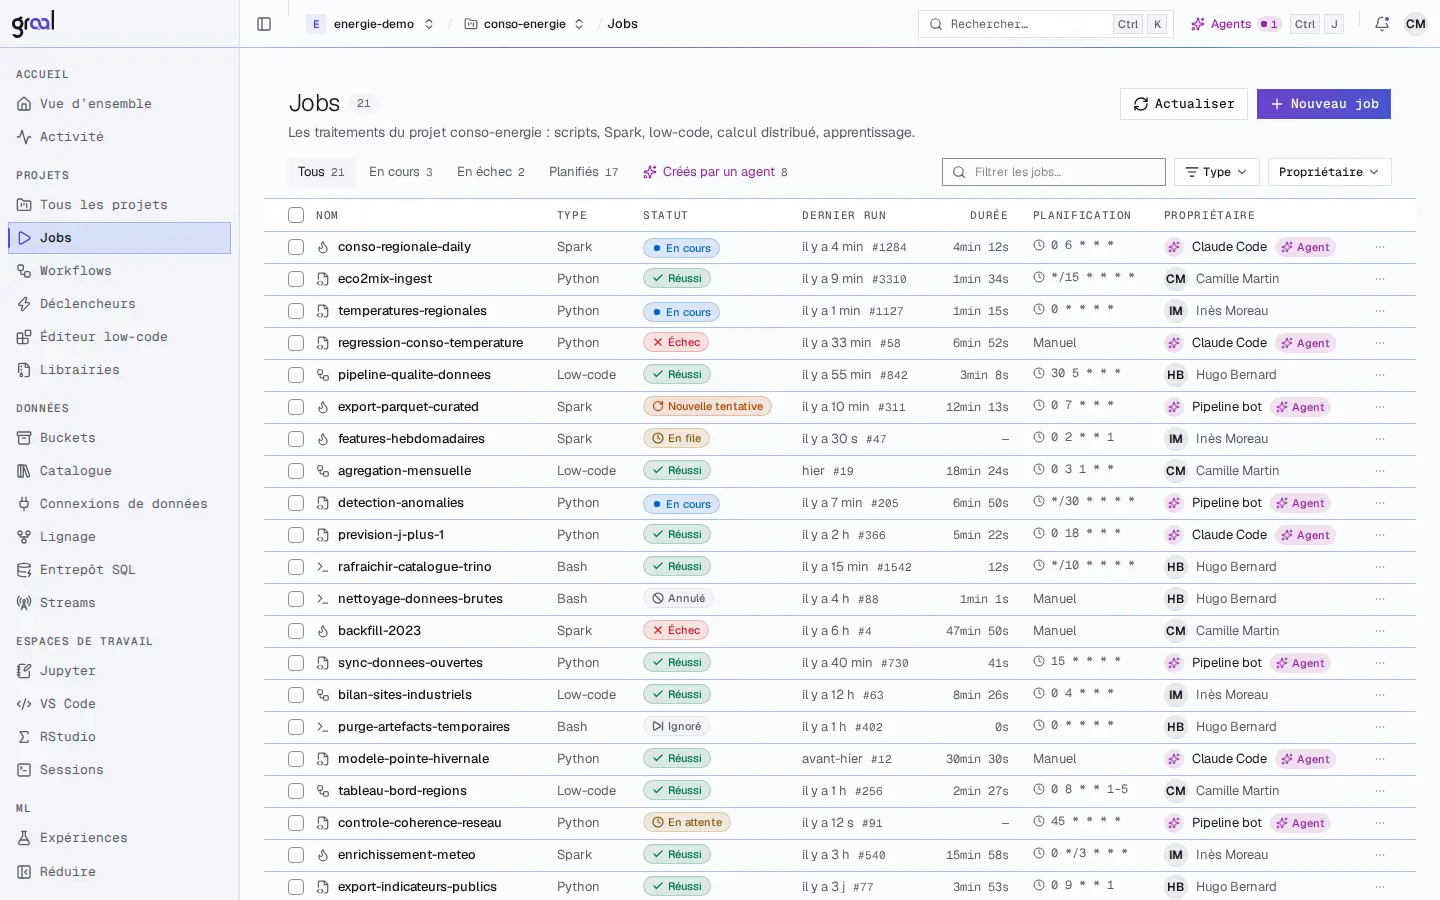
Task: Create a Nouveau job
Action: click(1324, 104)
